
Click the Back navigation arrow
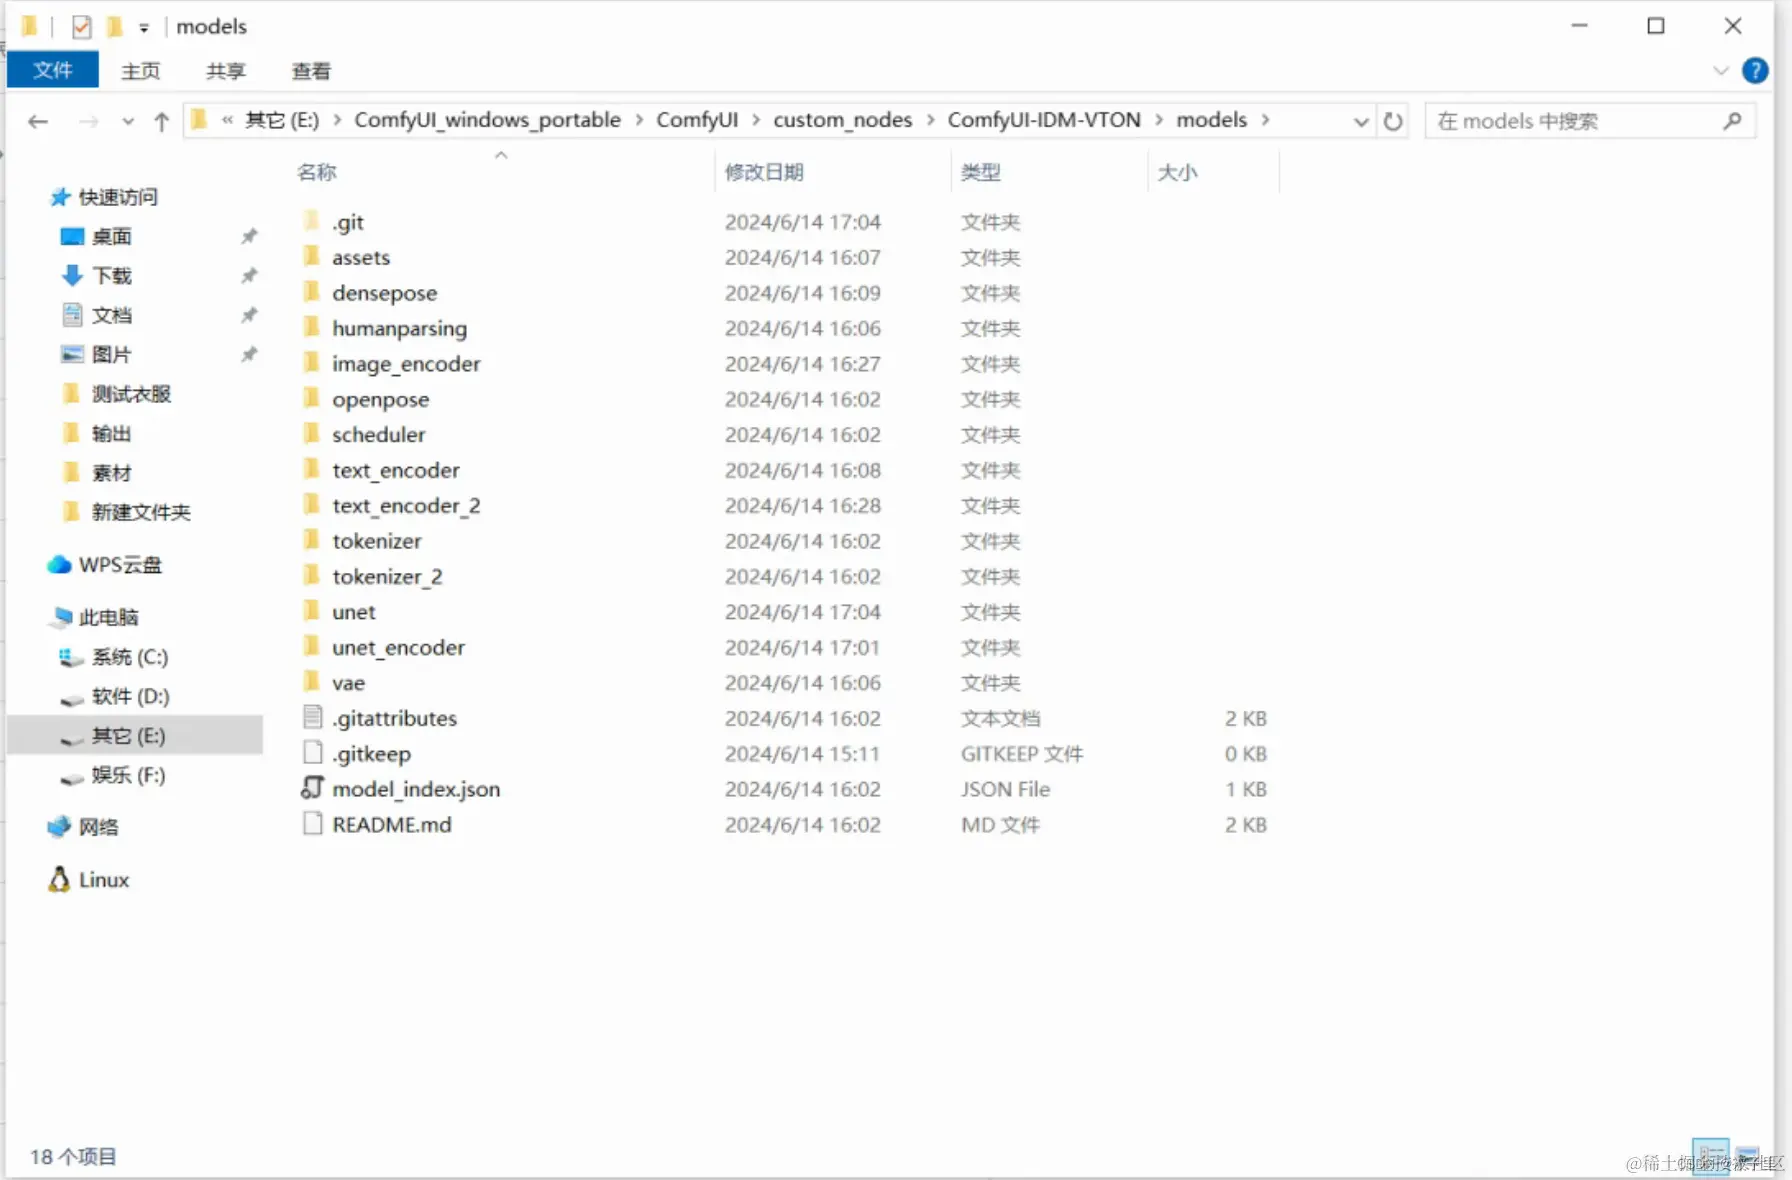pos(38,122)
